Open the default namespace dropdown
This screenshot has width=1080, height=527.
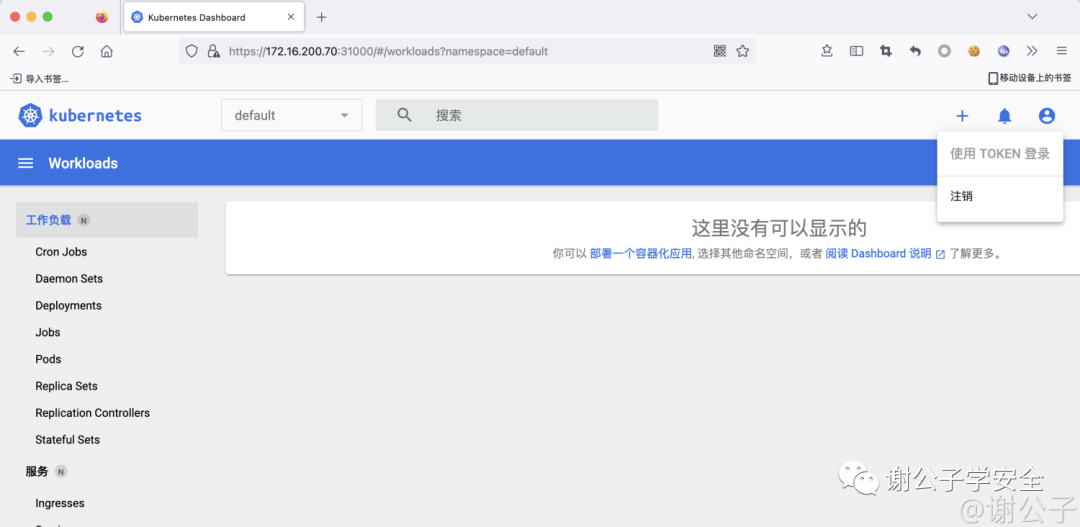point(291,115)
